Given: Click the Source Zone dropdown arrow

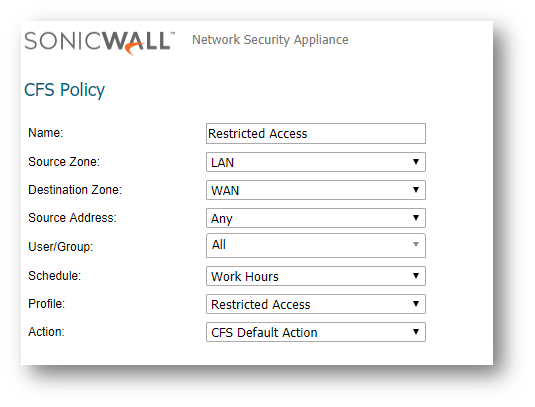Looking at the screenshot, I should (x=416, y=162).
